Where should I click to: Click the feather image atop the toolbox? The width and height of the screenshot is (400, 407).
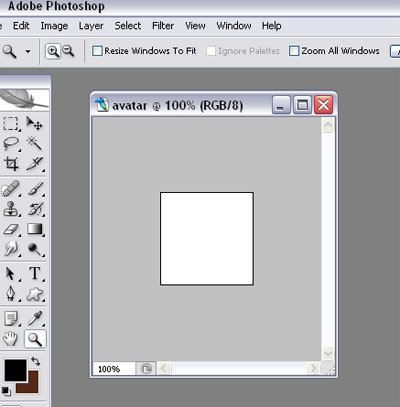pyautogui.click(x=25, y=99)
